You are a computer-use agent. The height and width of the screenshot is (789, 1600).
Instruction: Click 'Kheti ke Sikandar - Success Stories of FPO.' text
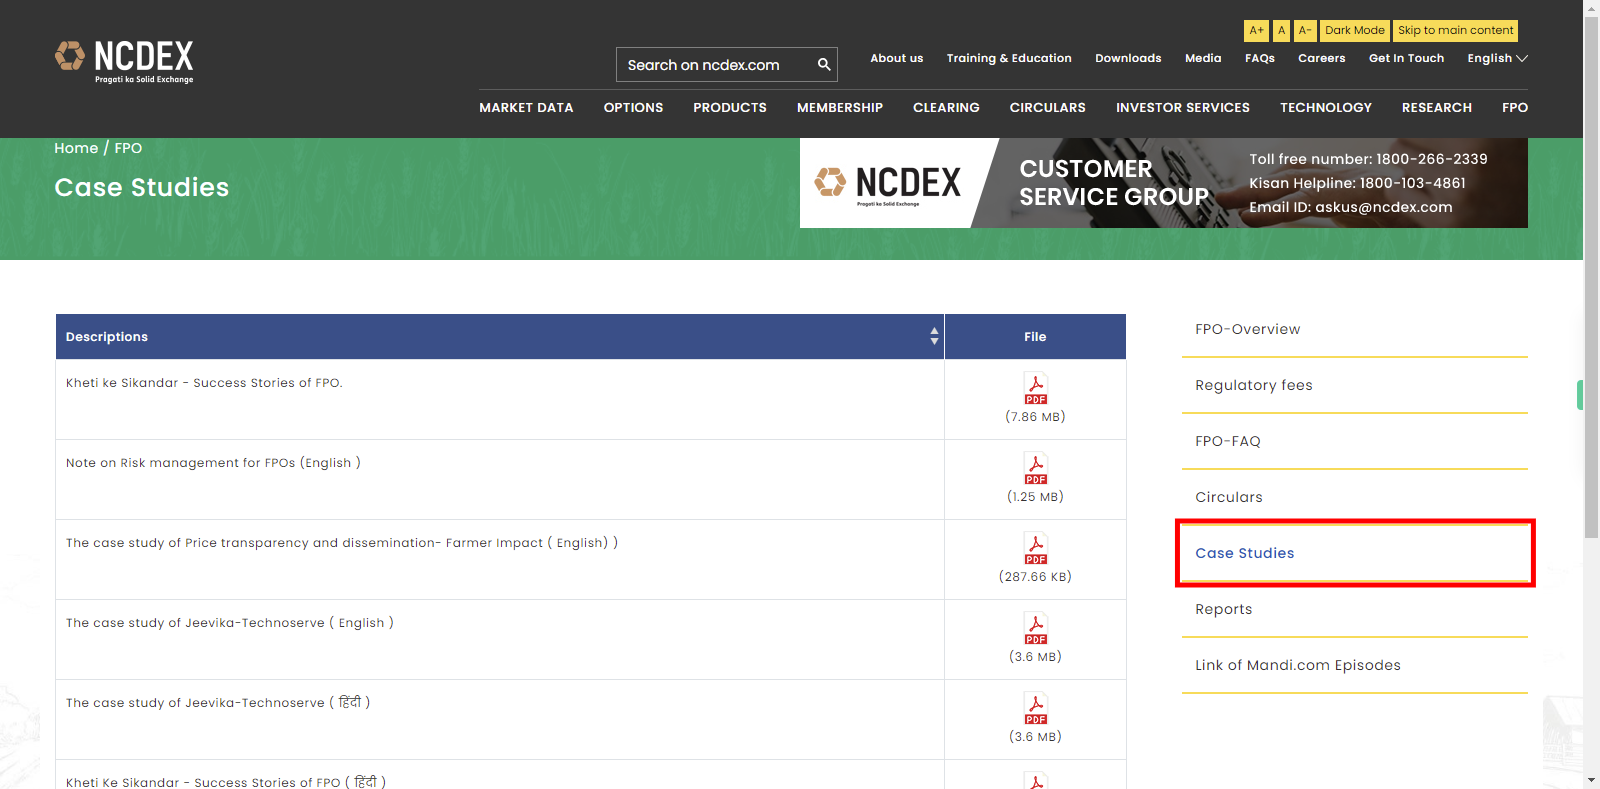coord(204,383)
